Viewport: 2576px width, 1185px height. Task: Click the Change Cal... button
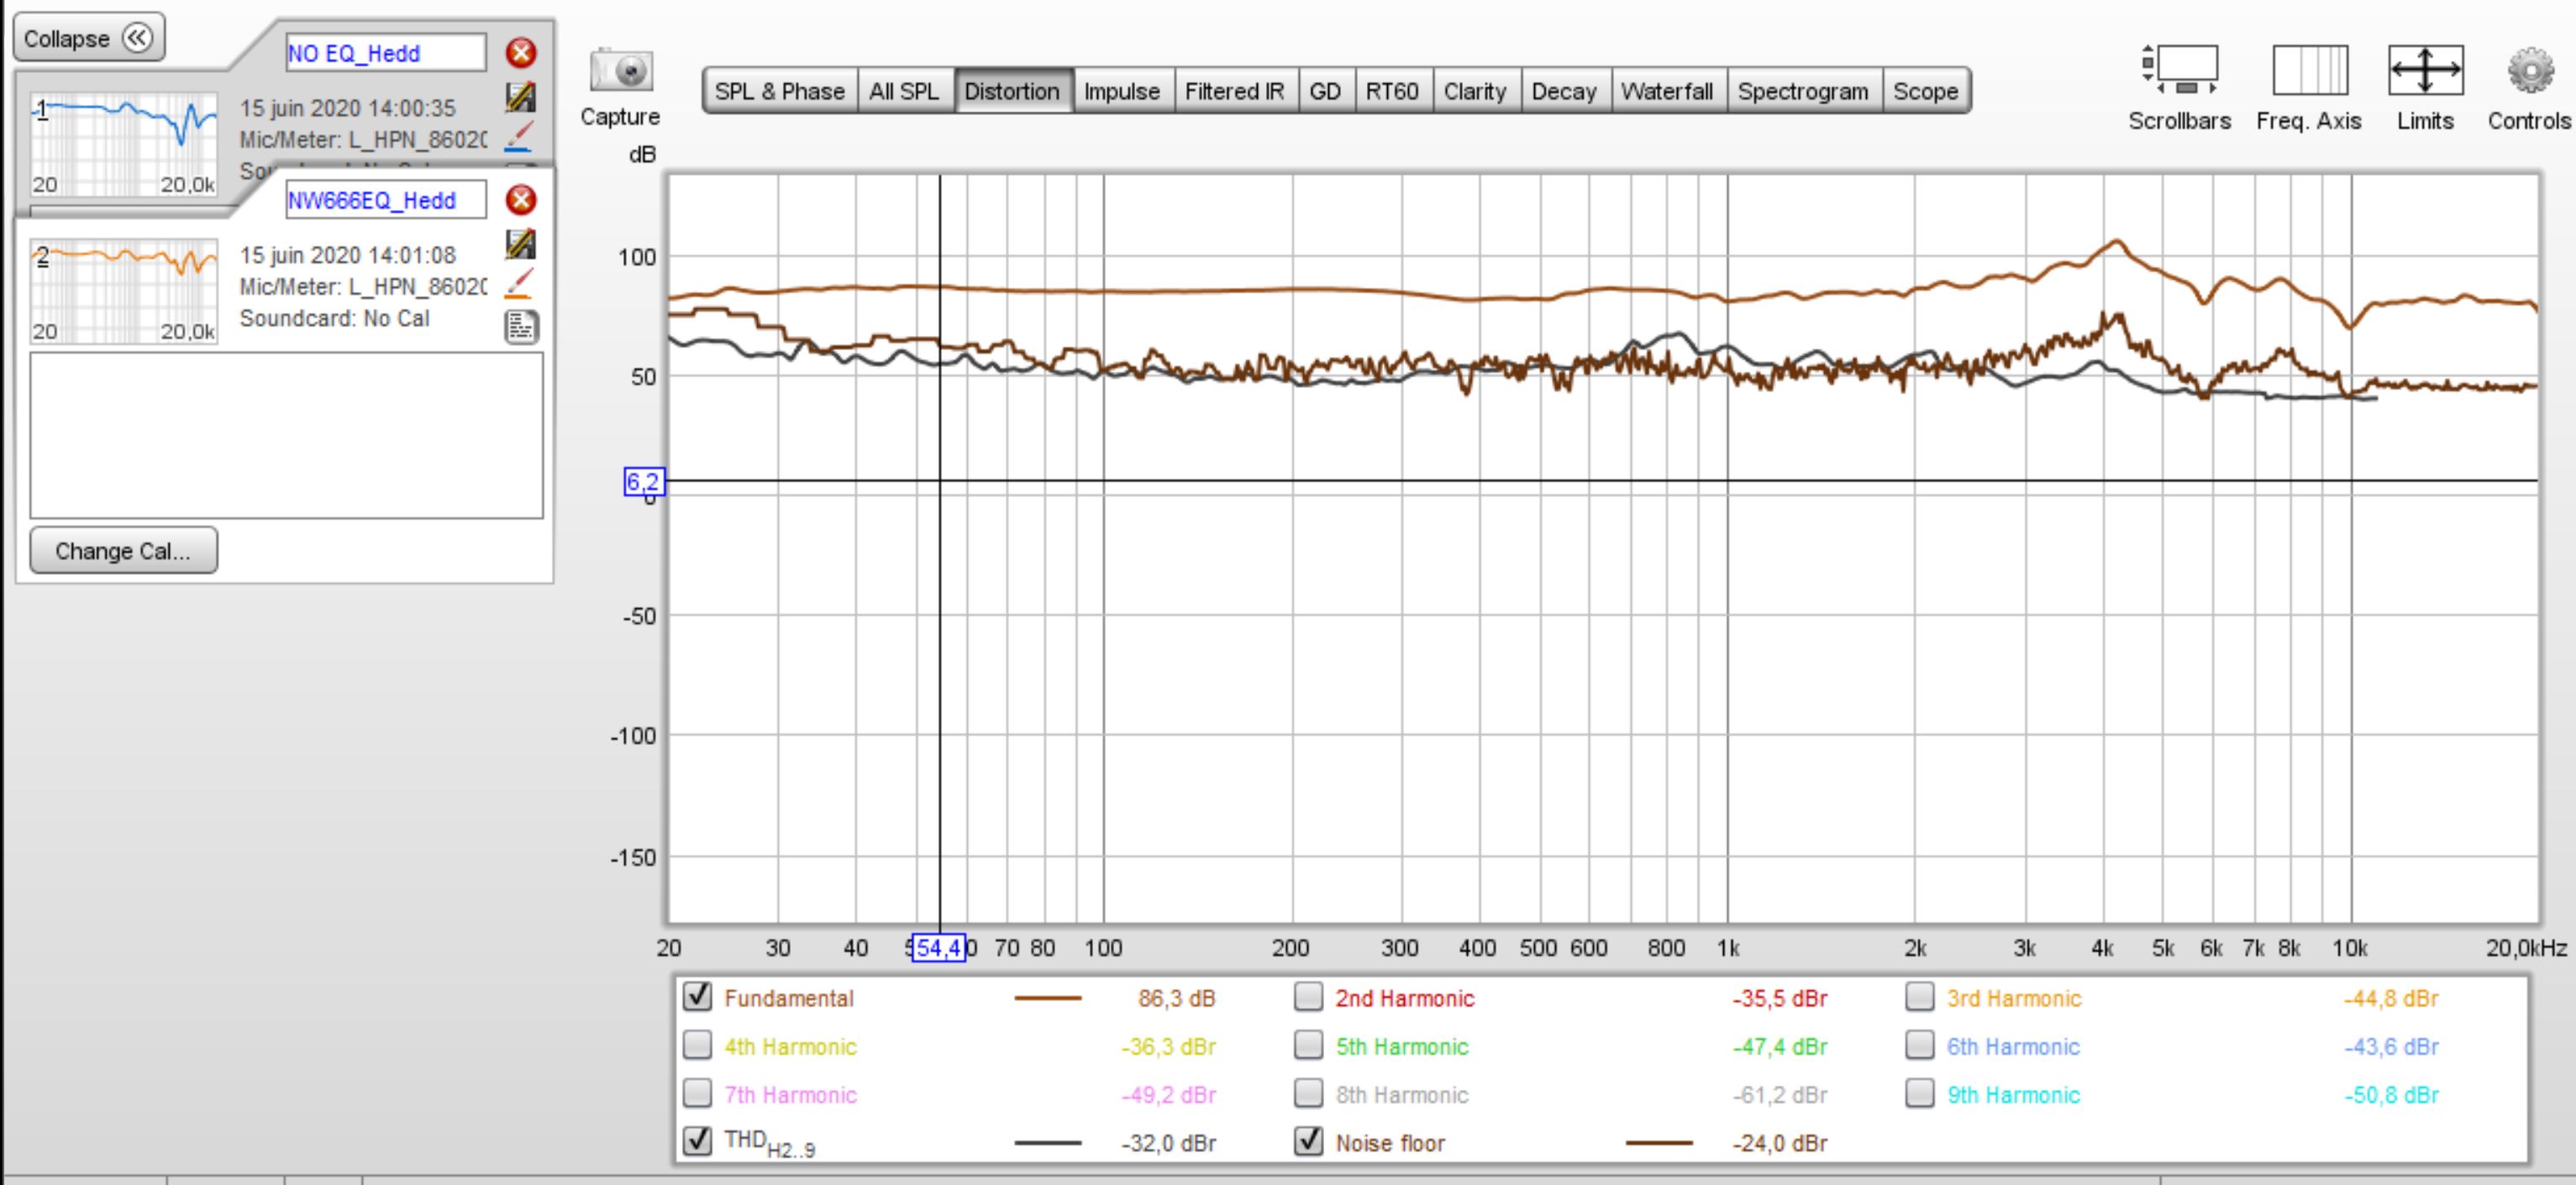click(123, 551)
